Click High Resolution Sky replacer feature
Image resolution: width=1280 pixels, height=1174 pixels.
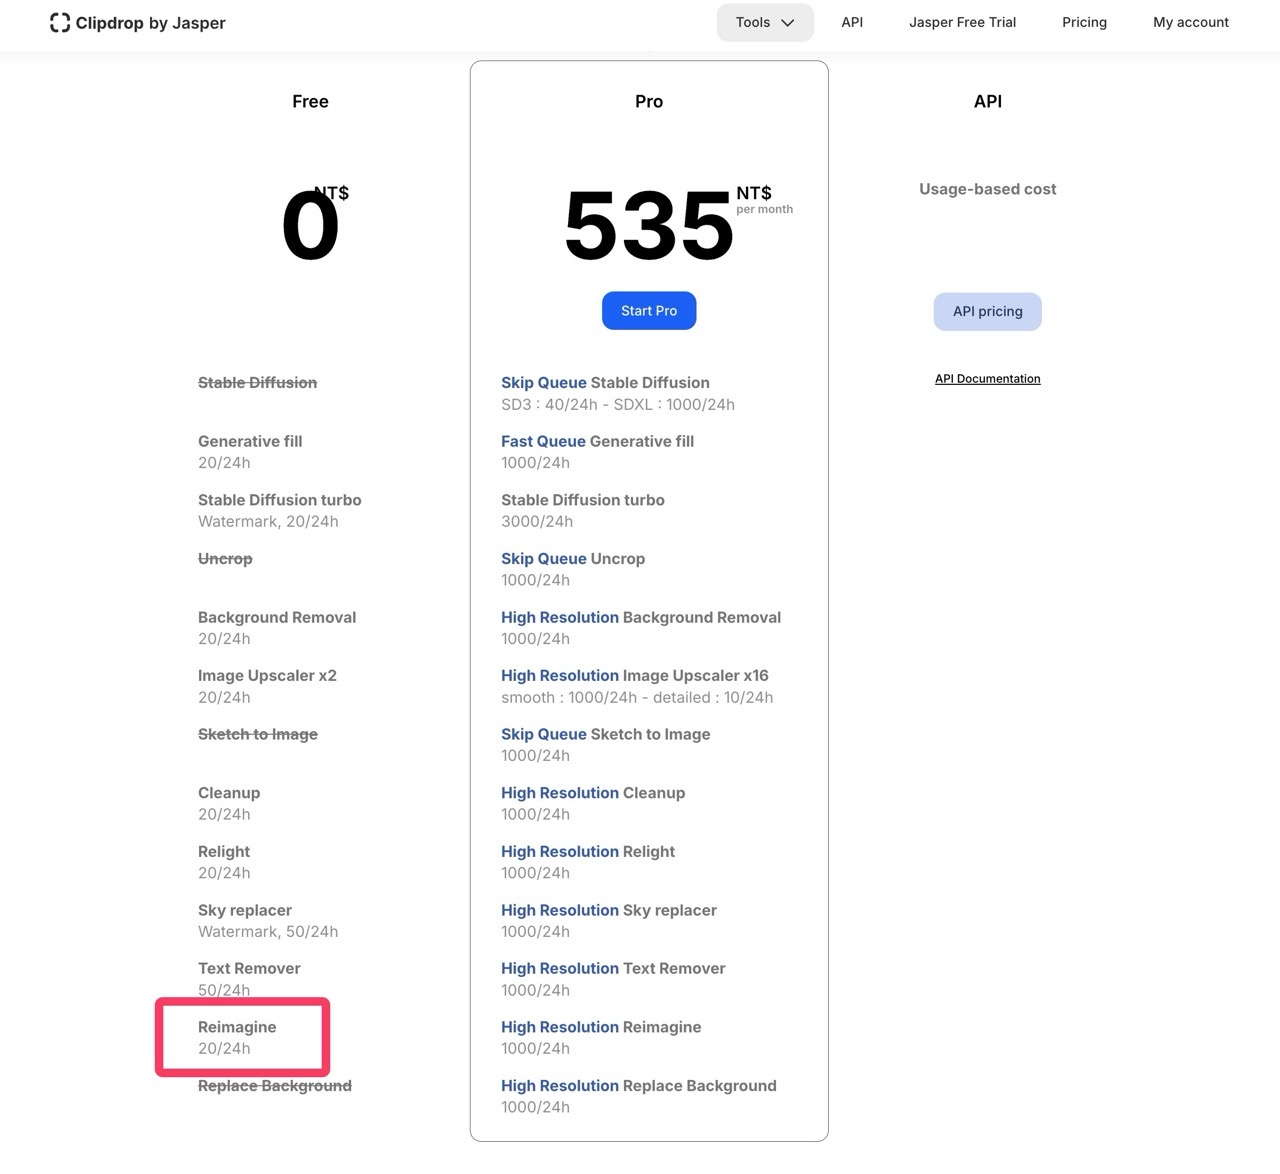click(x=609, y=910)
